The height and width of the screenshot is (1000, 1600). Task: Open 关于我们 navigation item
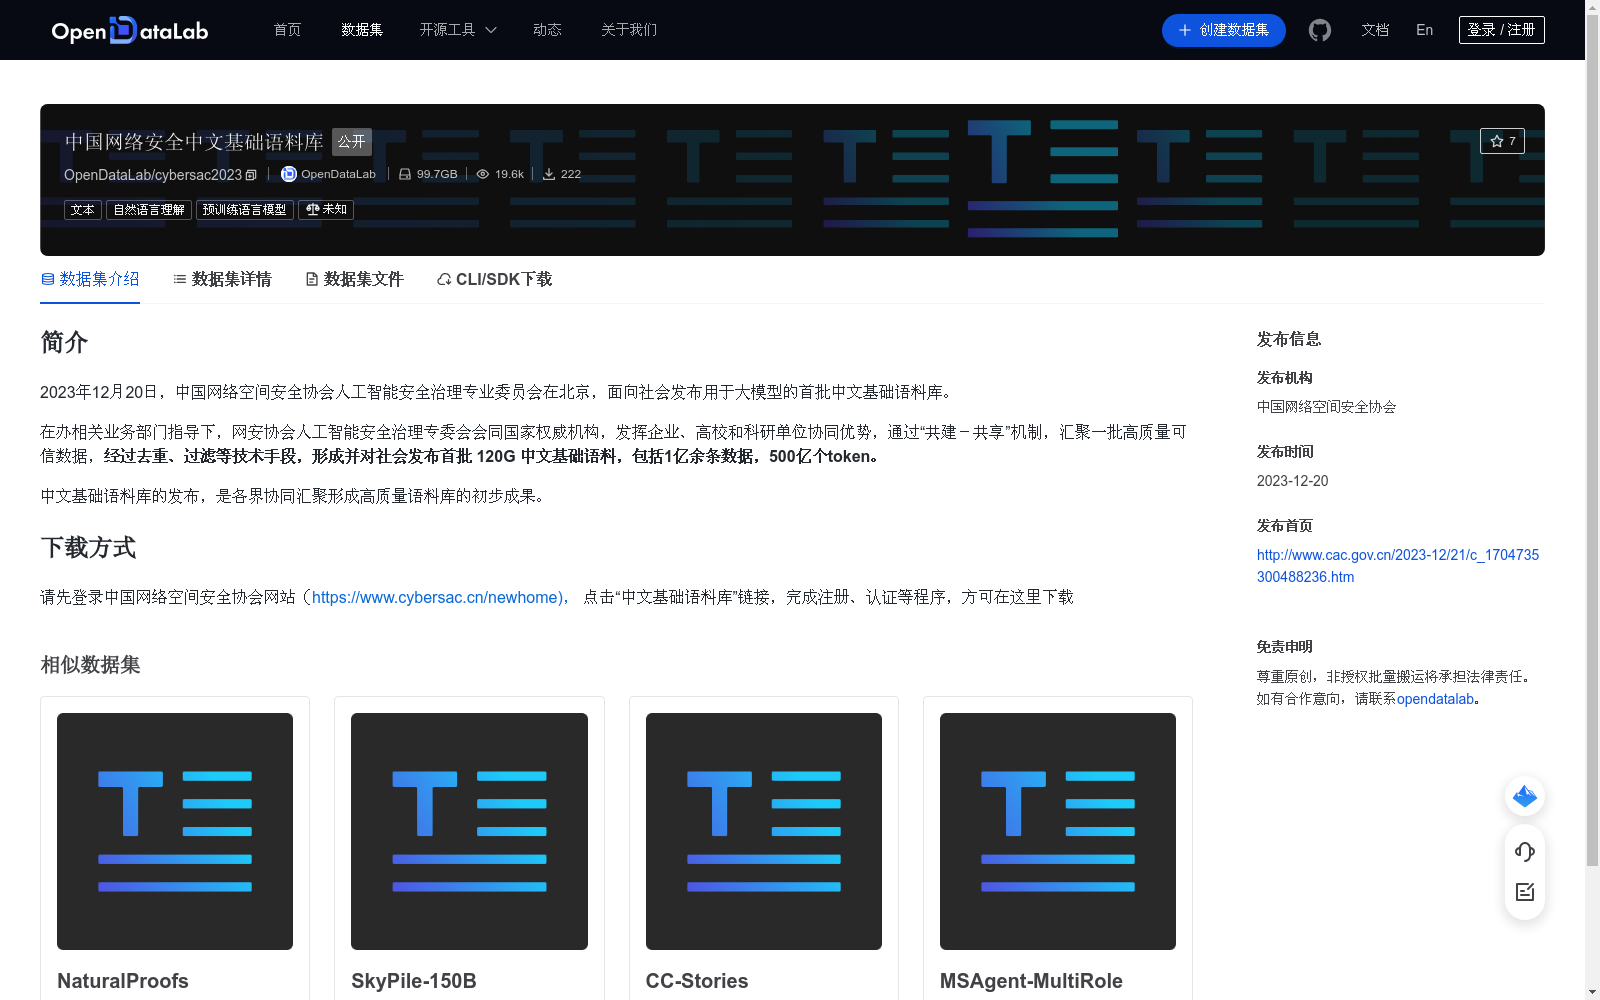629,30
